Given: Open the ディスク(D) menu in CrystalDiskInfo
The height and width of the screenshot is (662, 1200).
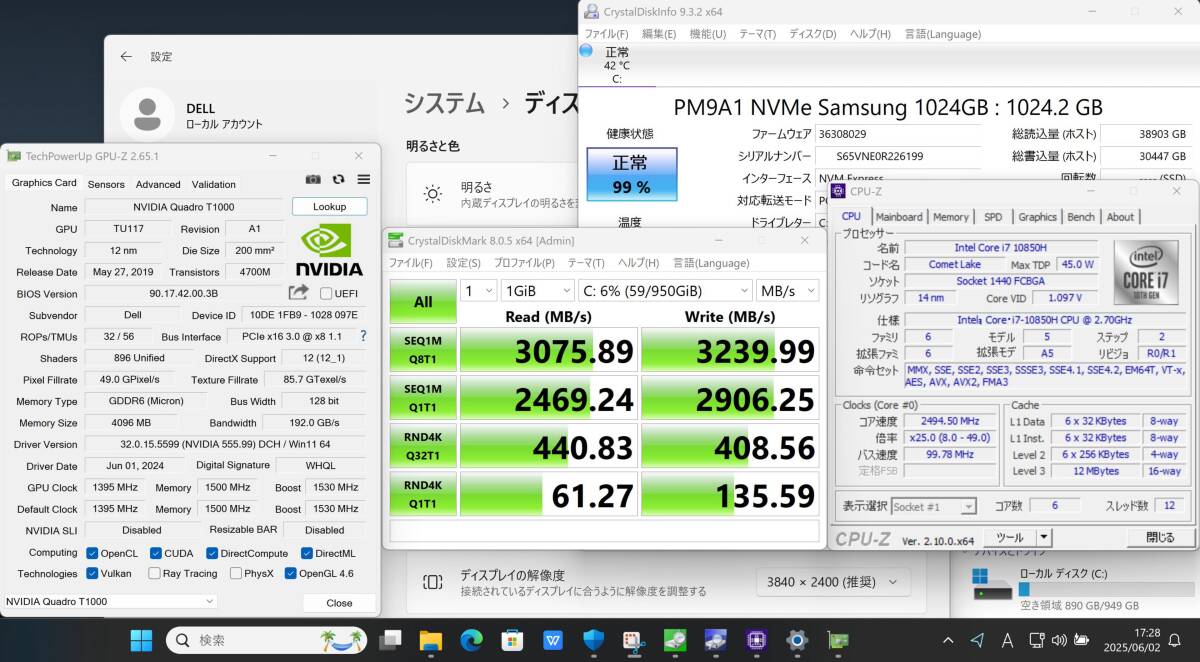Looking at the screenshot, I should (x=812, y=34).
